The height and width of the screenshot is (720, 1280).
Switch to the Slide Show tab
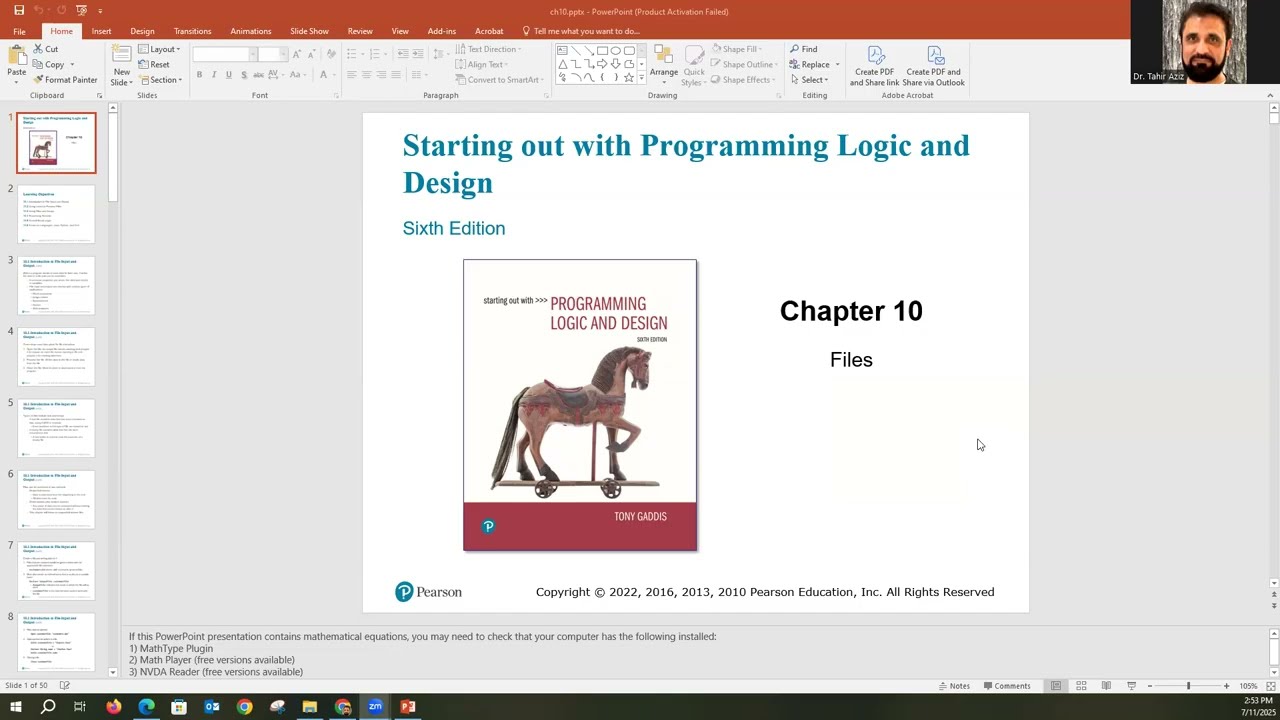tap(309, 31)
